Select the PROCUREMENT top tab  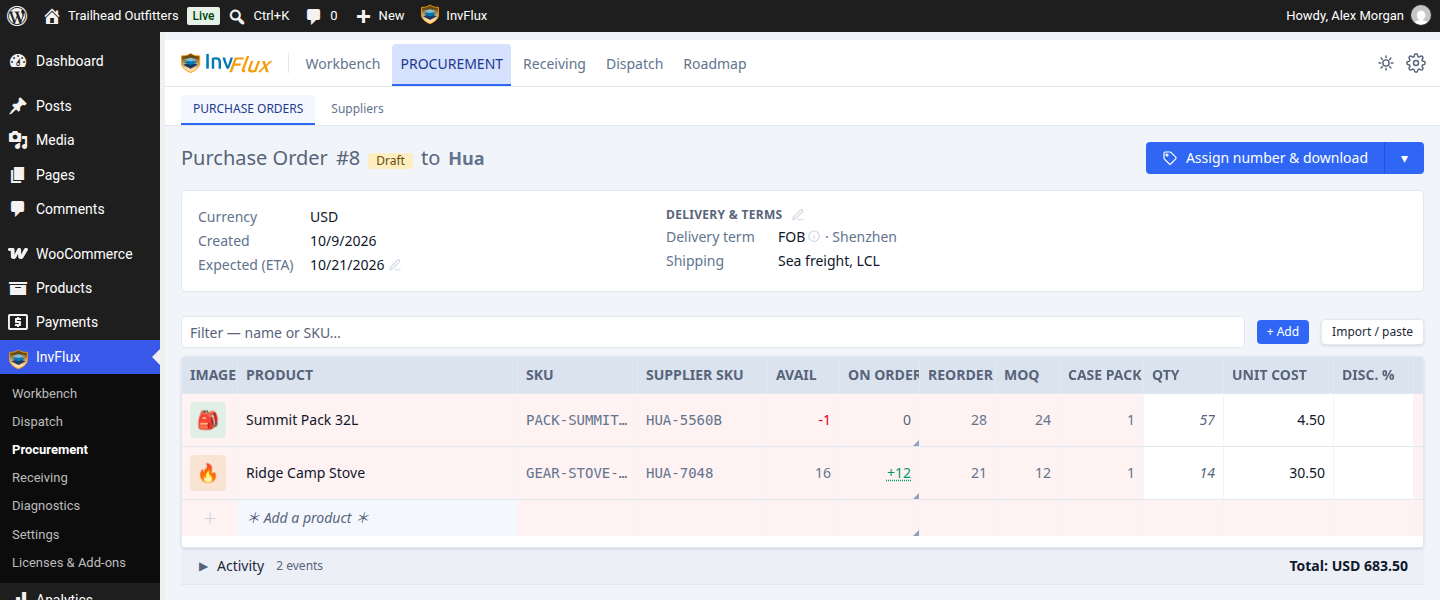coord(452,64)
